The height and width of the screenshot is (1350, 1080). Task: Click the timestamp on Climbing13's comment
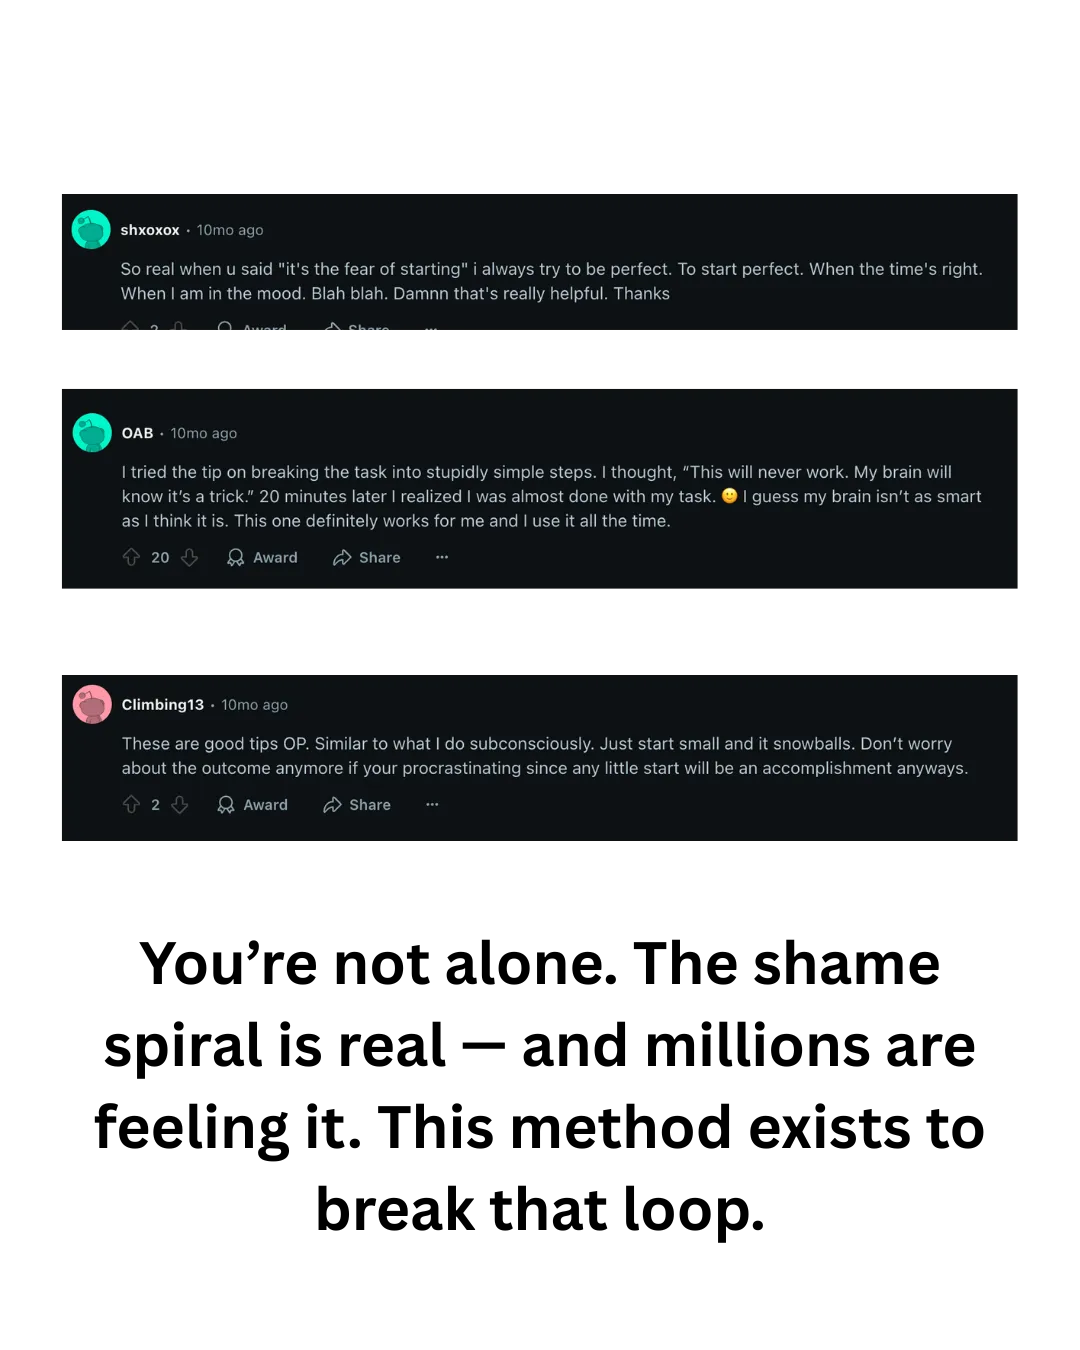(x=254, y=705)
